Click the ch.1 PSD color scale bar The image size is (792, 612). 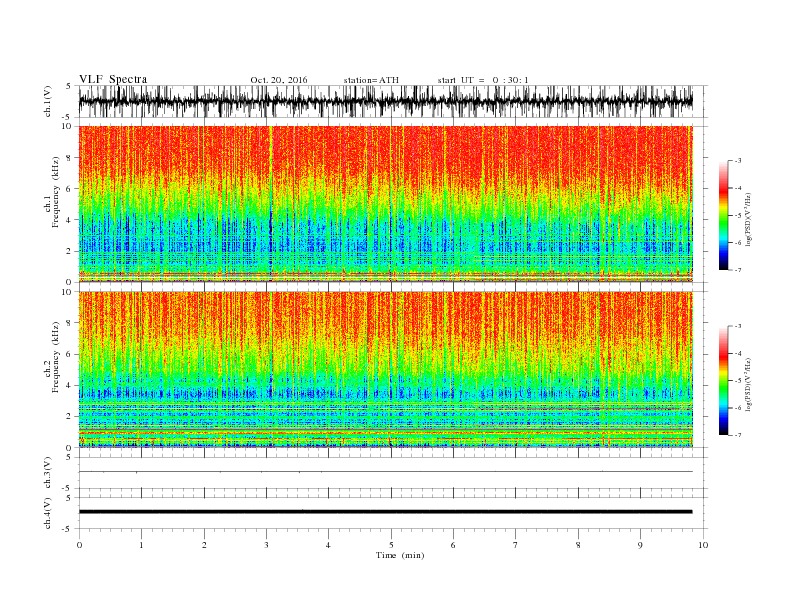coord(723,215)
